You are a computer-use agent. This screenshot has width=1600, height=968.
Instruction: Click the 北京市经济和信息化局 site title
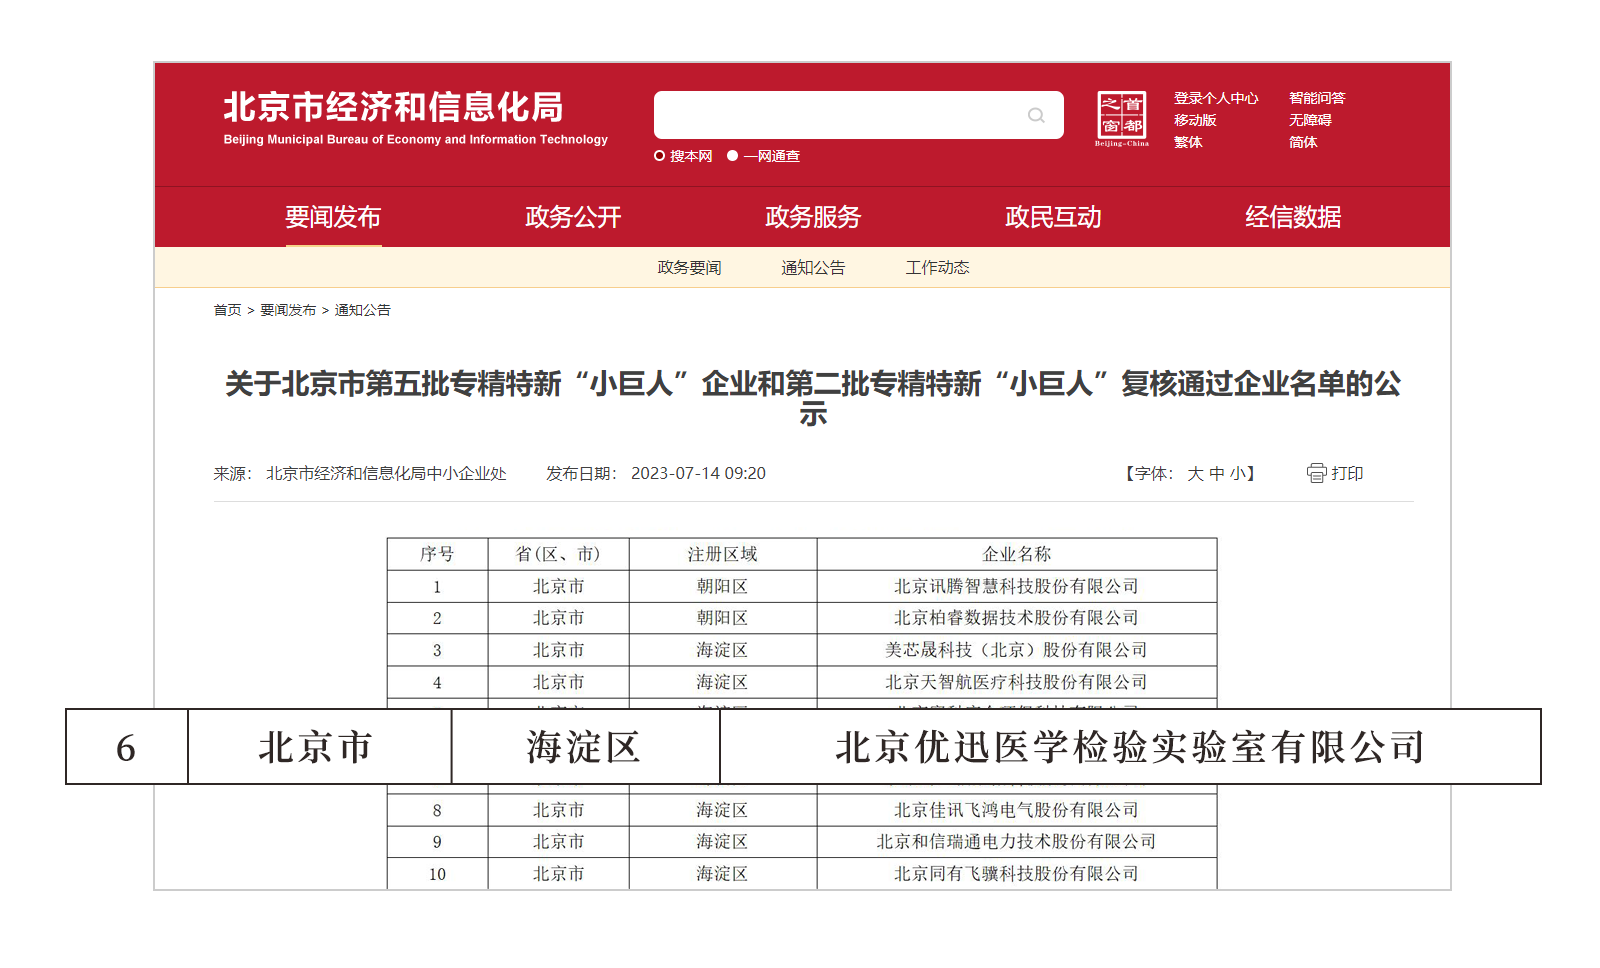393,107
